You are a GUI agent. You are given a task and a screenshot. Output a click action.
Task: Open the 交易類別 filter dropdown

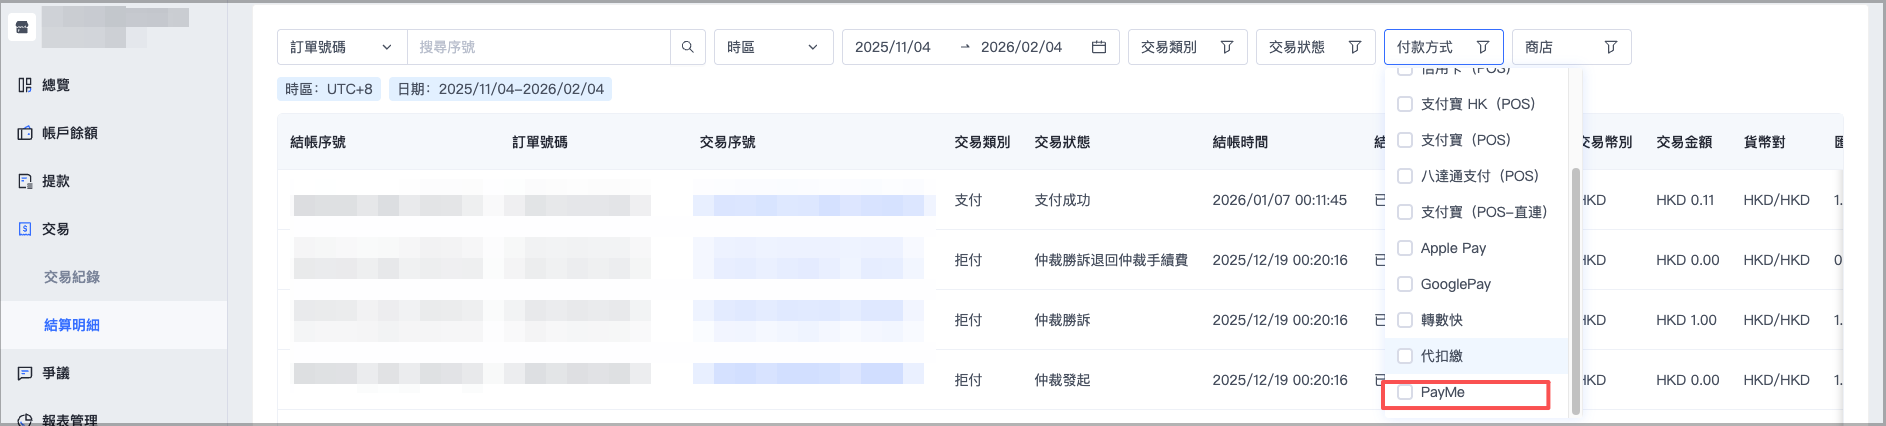(1187, 47)
